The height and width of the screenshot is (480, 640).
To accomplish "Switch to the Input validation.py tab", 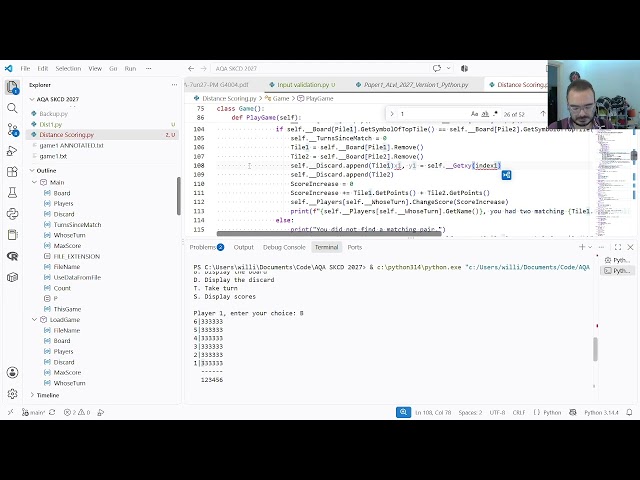I will 302,85.
